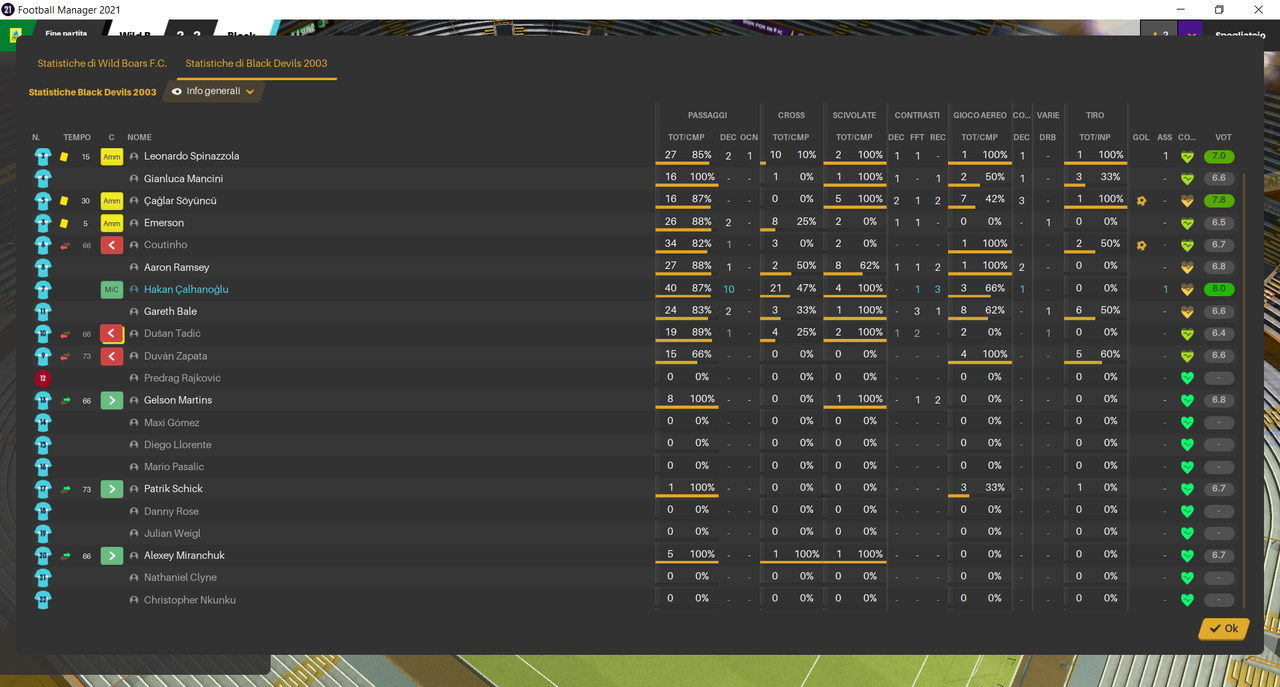
Task: Click substituted-on arrow for Alexey Miranchuk
Action: pyautogui.click(x=112, y=555)
